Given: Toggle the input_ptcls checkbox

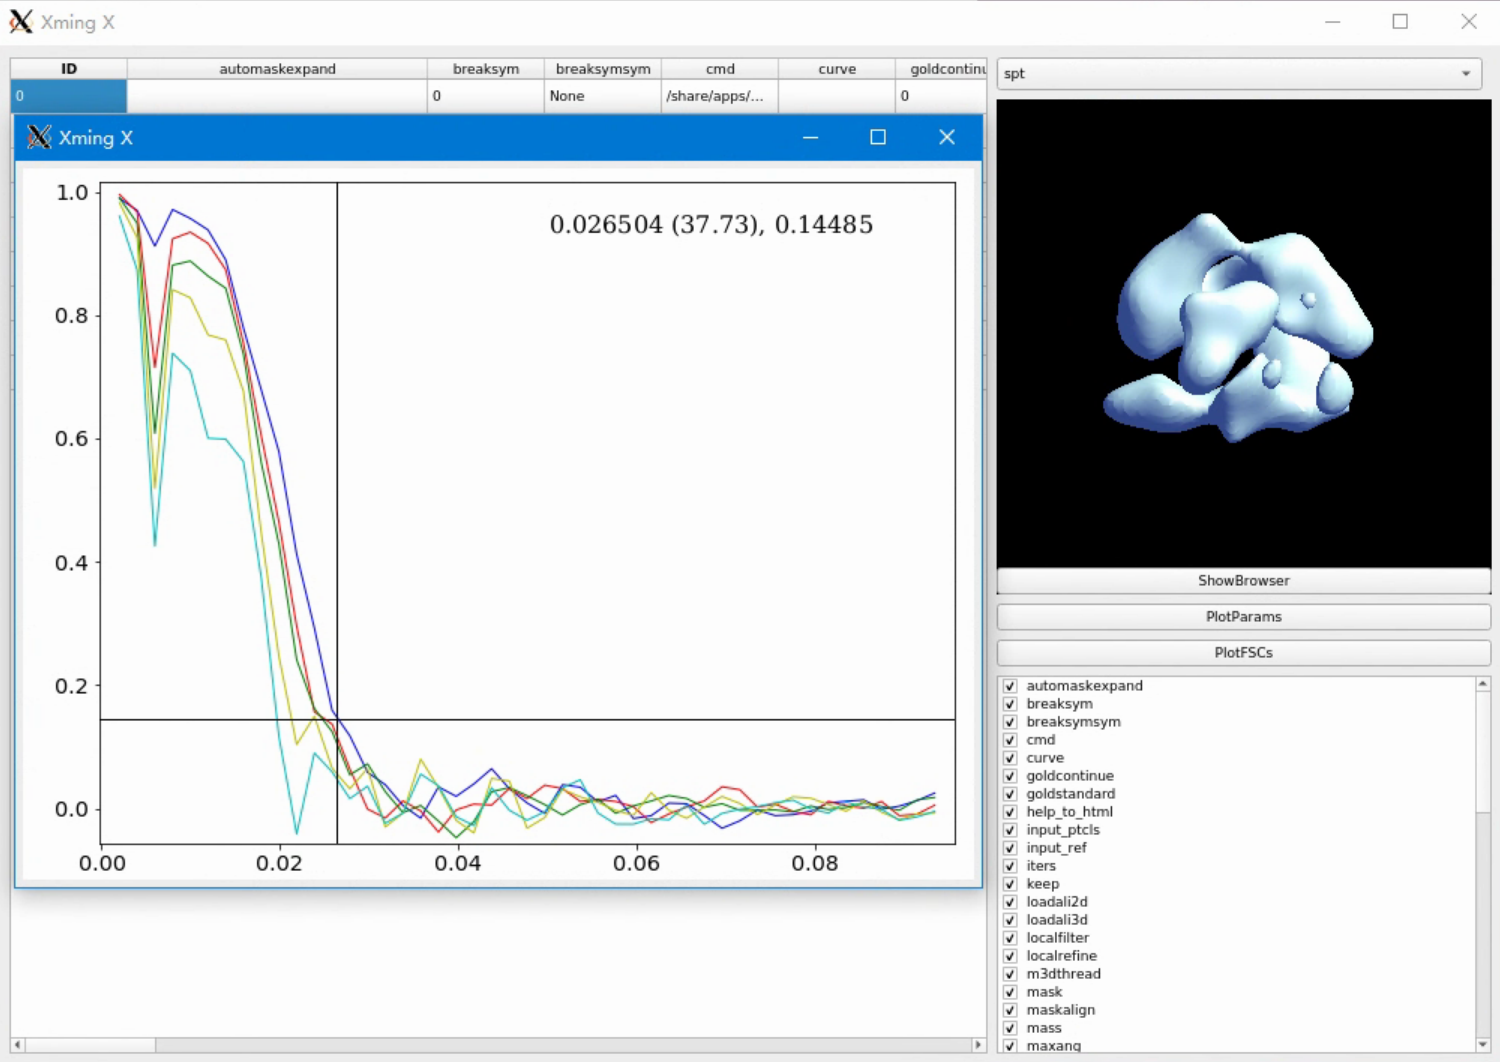Looking at the screenshot, I should (x=1010, y=830).
